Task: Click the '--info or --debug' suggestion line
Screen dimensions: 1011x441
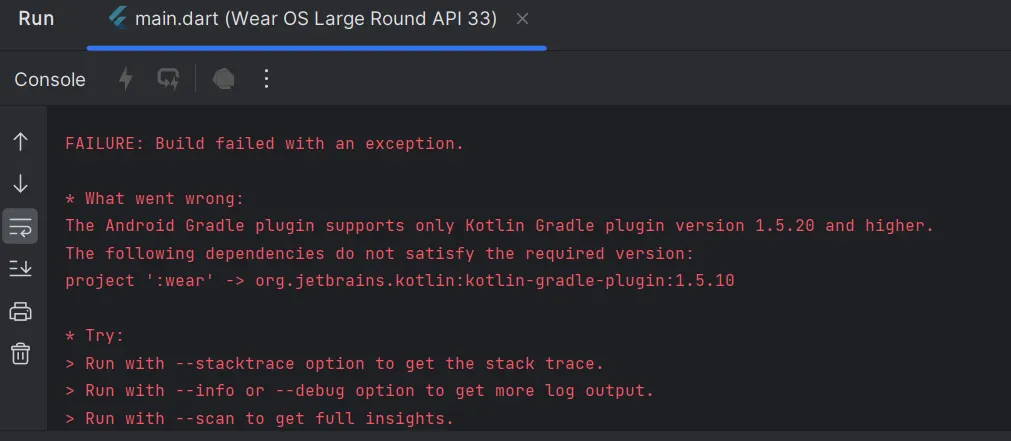Action: [x=359, y=391]
